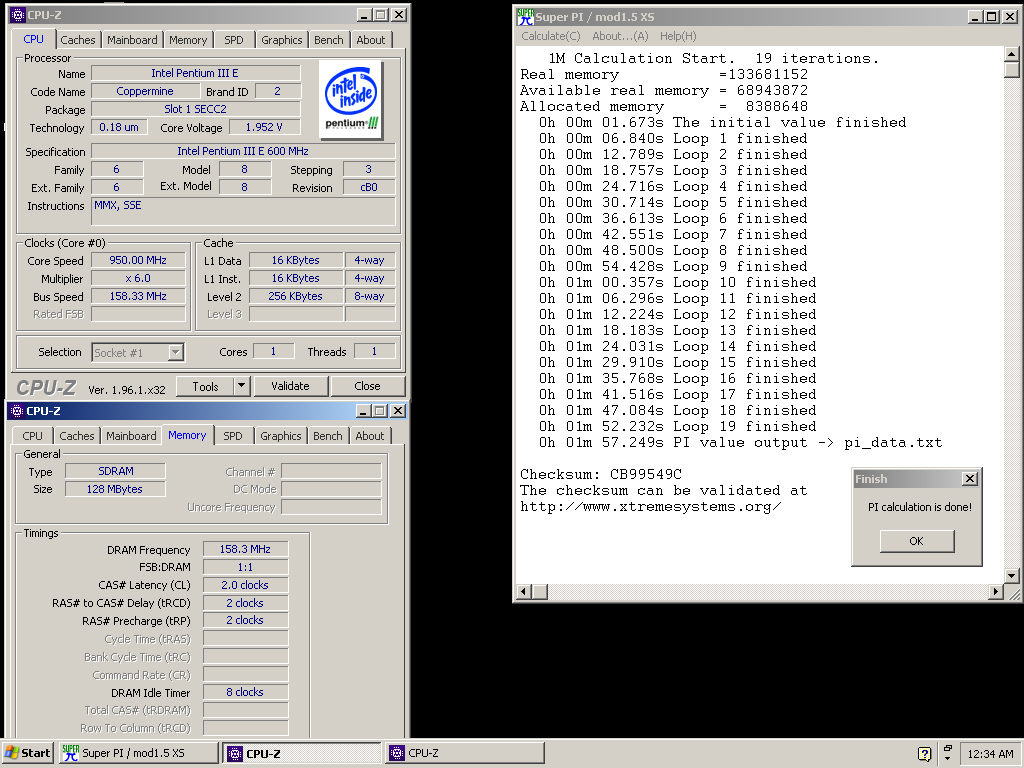Open Graphics tab in top CPU-Z window

[x=281, y=40]
